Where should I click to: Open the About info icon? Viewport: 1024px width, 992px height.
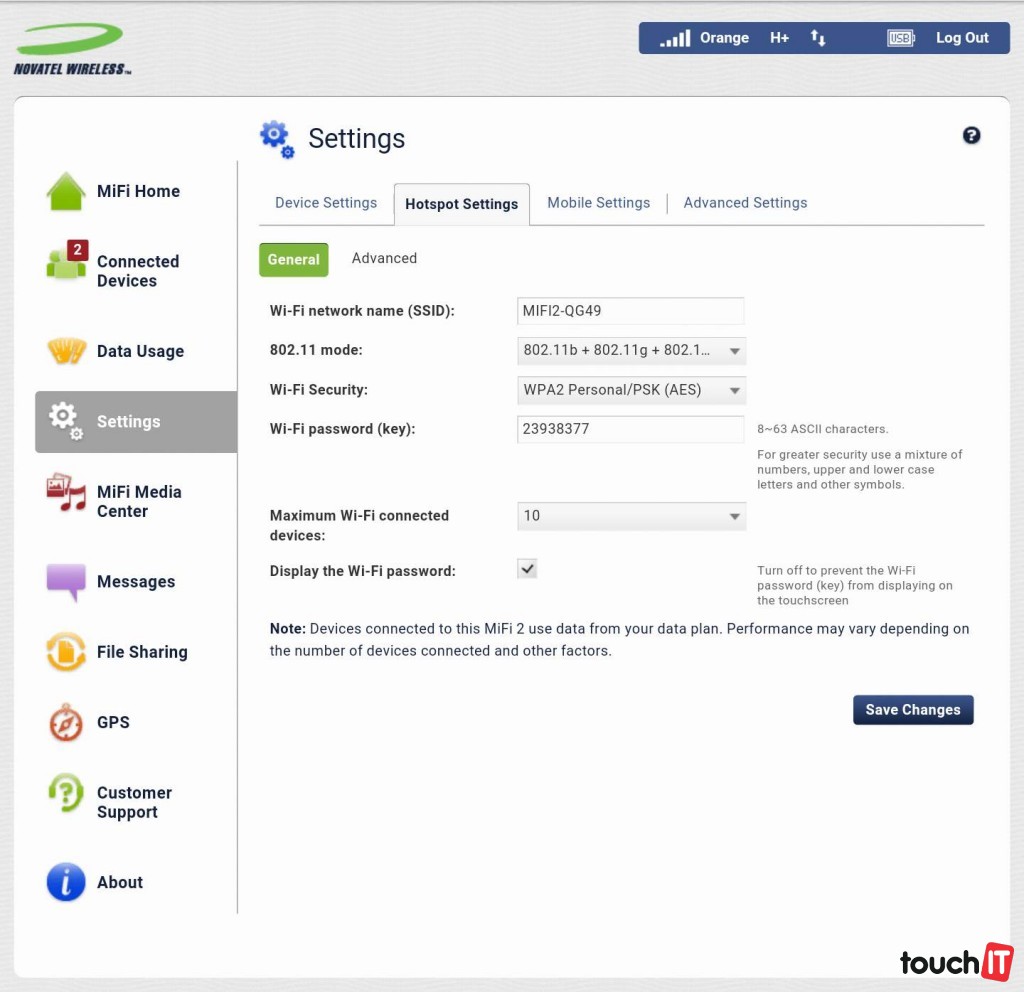[66, 882]
